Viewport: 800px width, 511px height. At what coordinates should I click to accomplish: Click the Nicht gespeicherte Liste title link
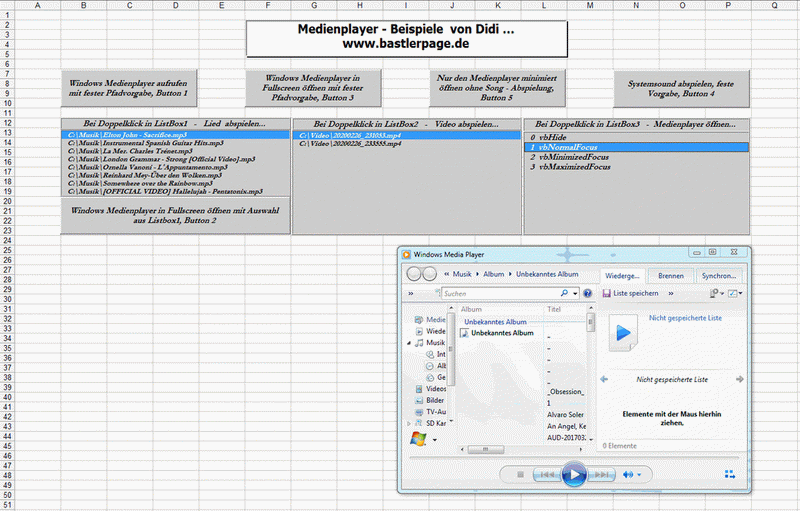tap(685, 318)
